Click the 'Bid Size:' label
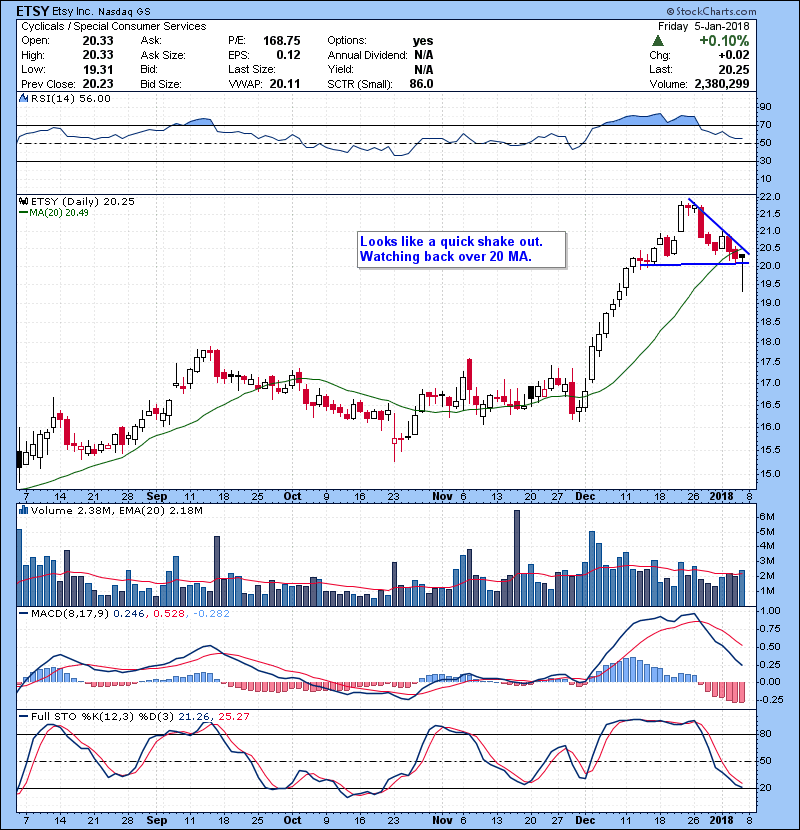800x830 pixels. coord(161,84)
